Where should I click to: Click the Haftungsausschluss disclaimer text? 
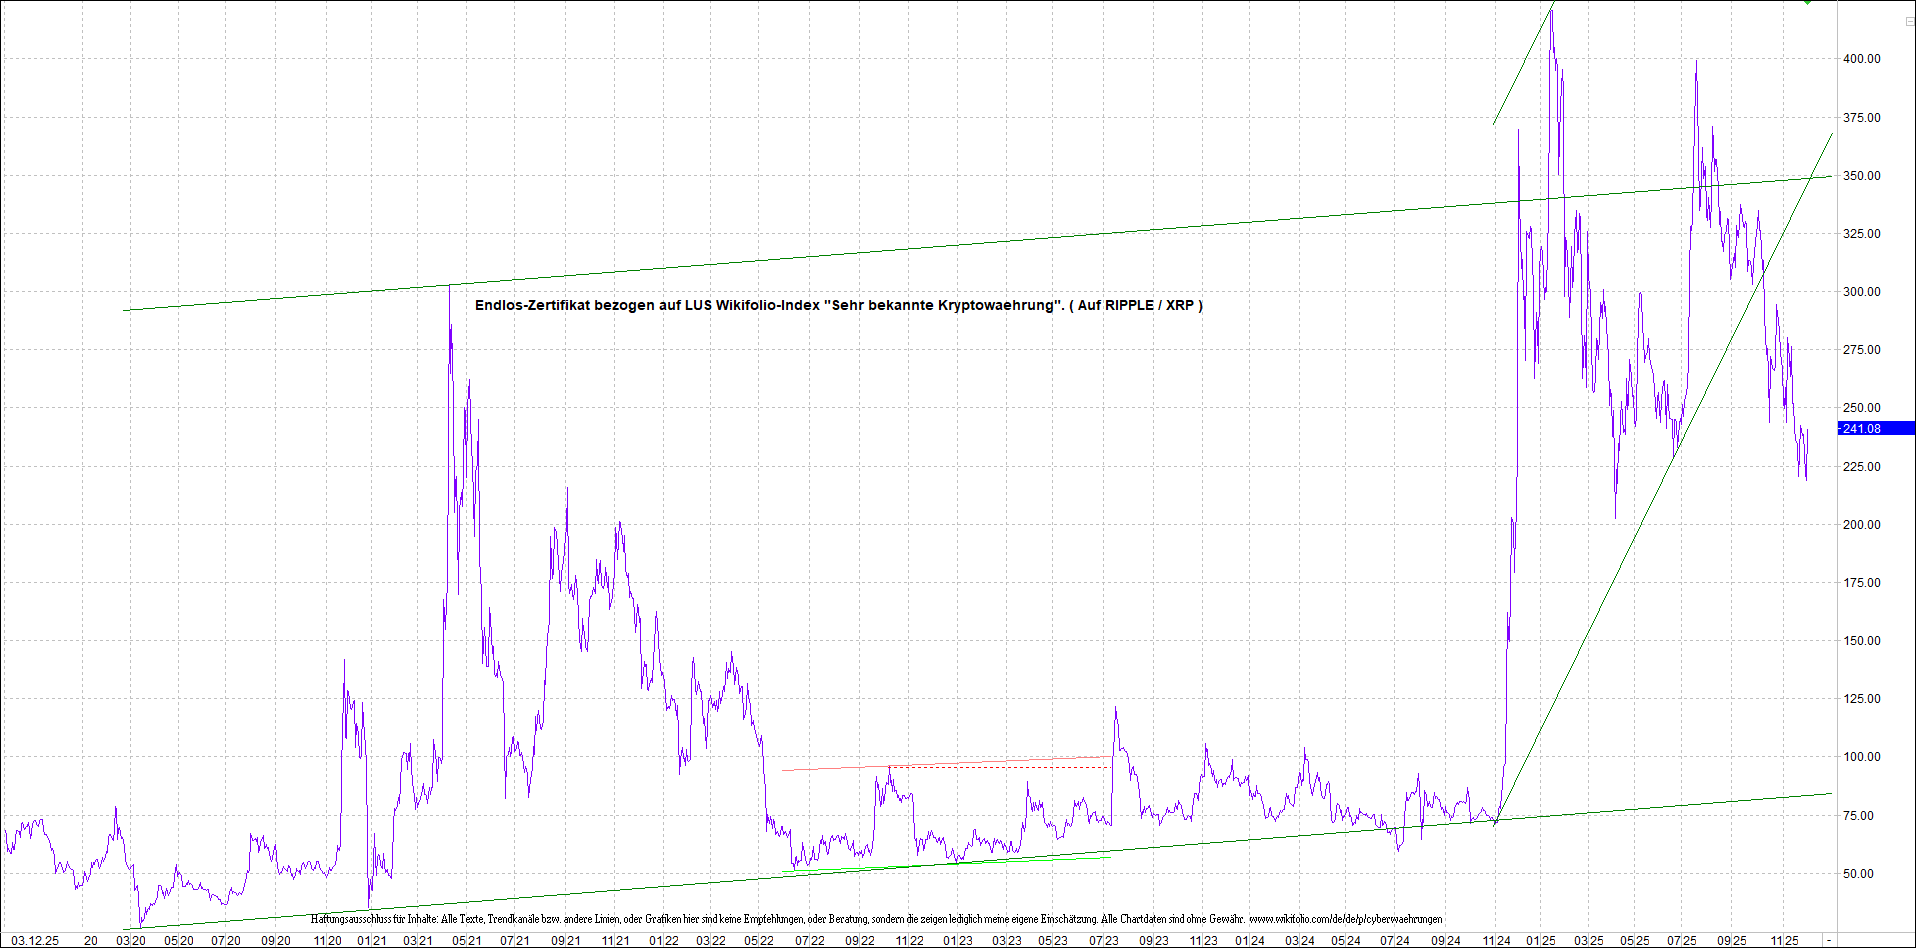point(700,919)
